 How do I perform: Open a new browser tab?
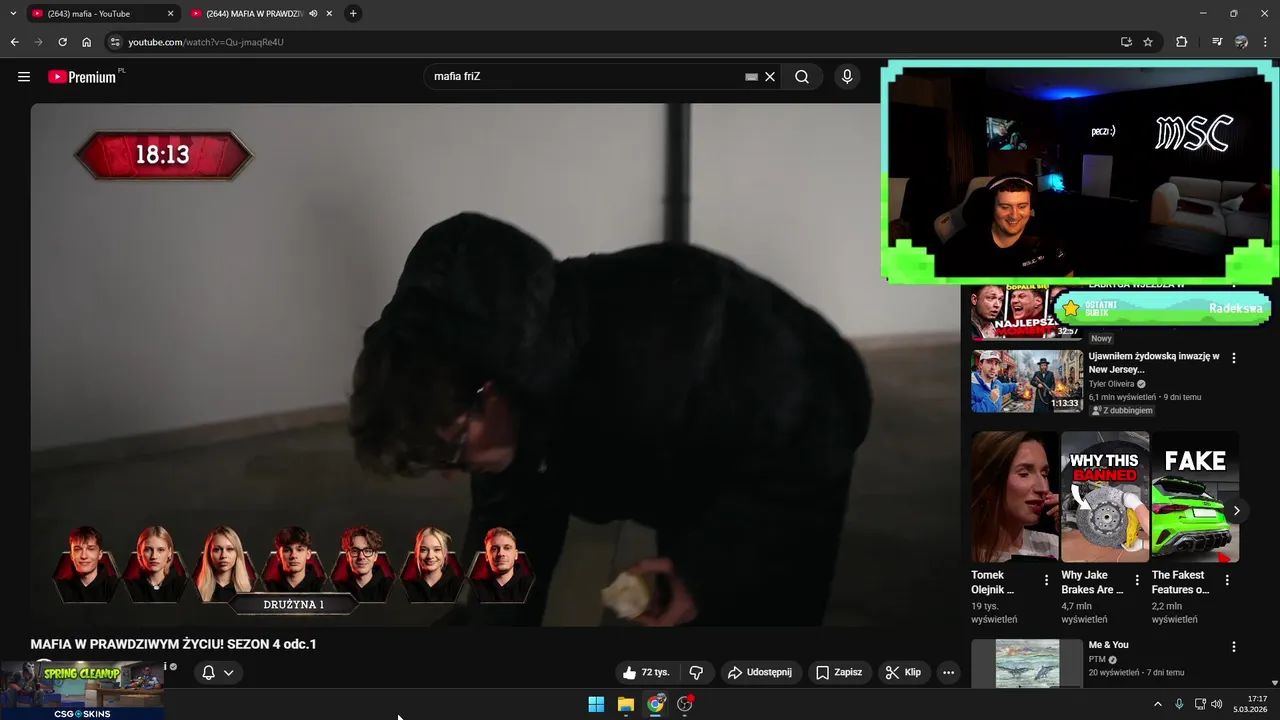[x=353, y=13]
